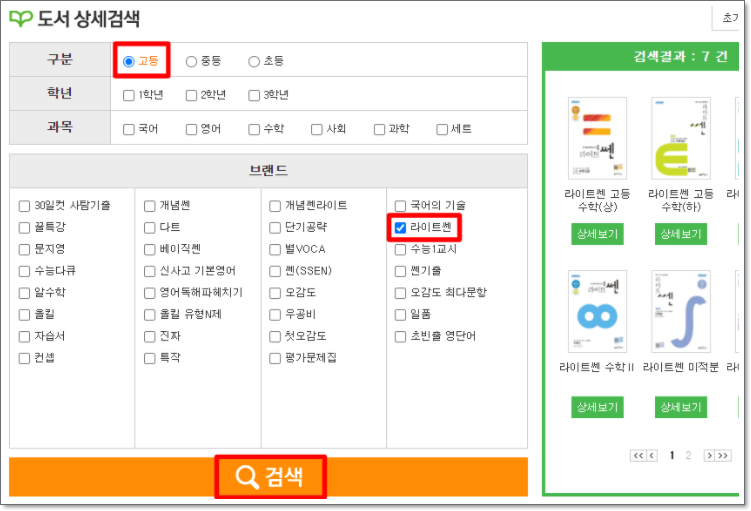
Task: Click the 라이트쎈 미적분 book cover
Action: point(681,311)
